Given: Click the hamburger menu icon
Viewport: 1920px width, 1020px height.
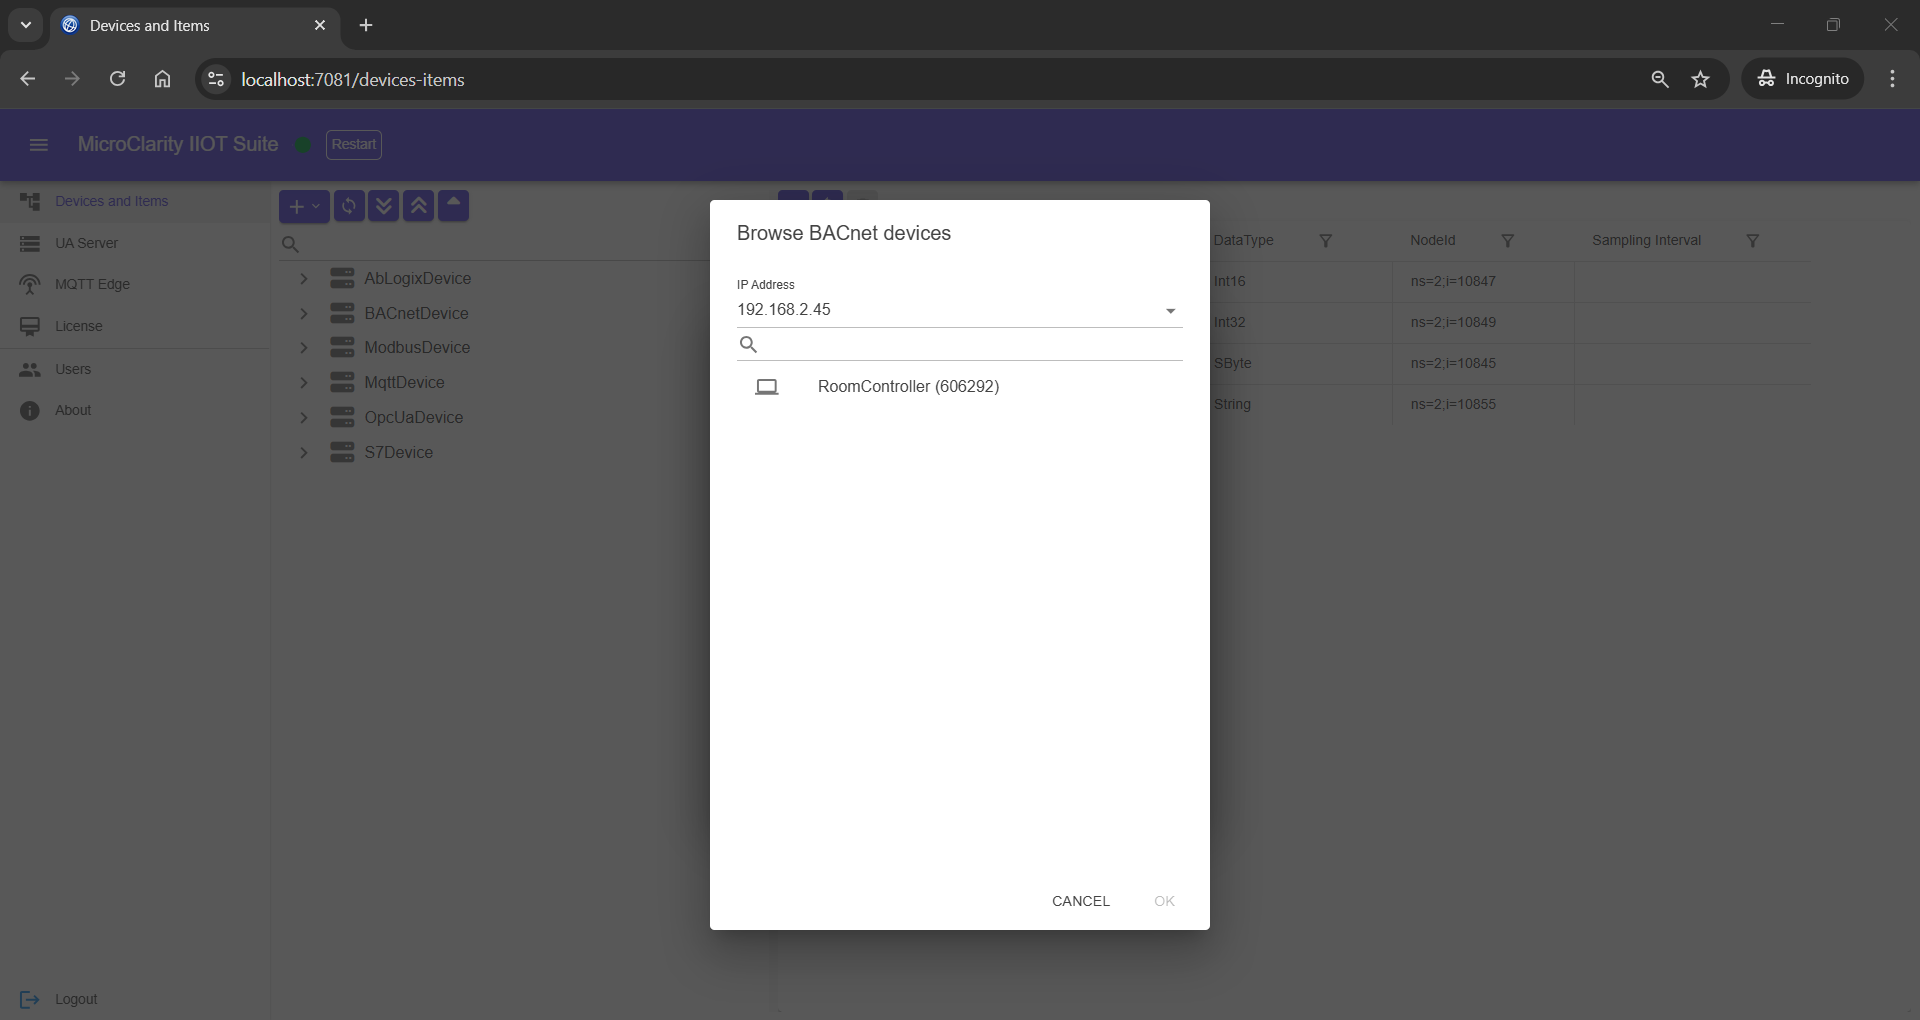Looking at the screenshot, I should pyautogui.click(x=39, y=145).
